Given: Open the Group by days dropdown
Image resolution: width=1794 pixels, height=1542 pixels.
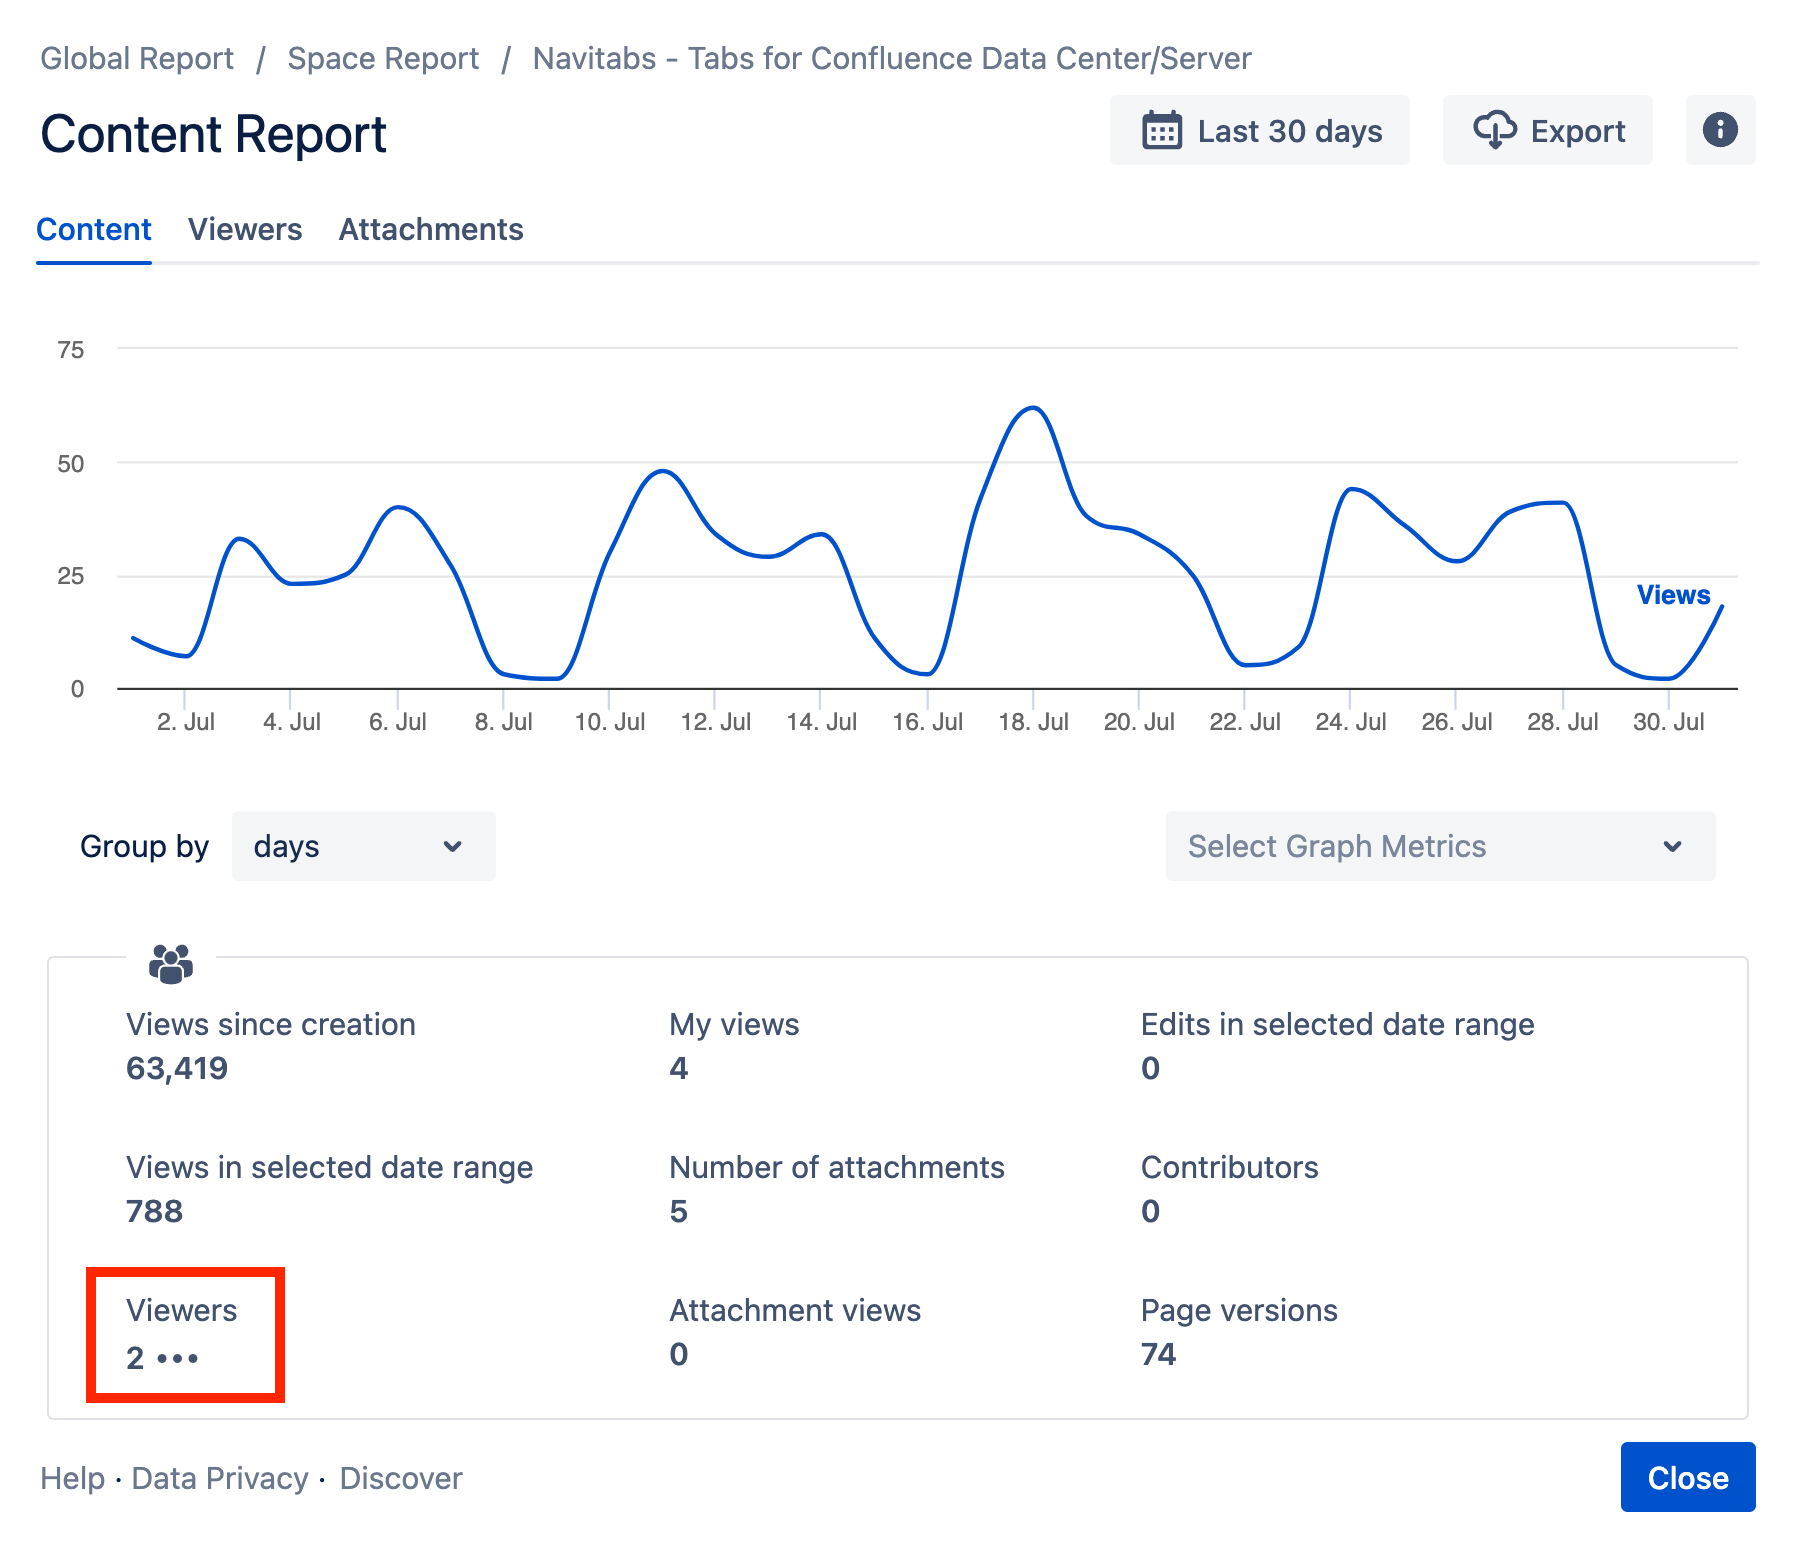Looking at the screenshot, I should click(362, 846).
